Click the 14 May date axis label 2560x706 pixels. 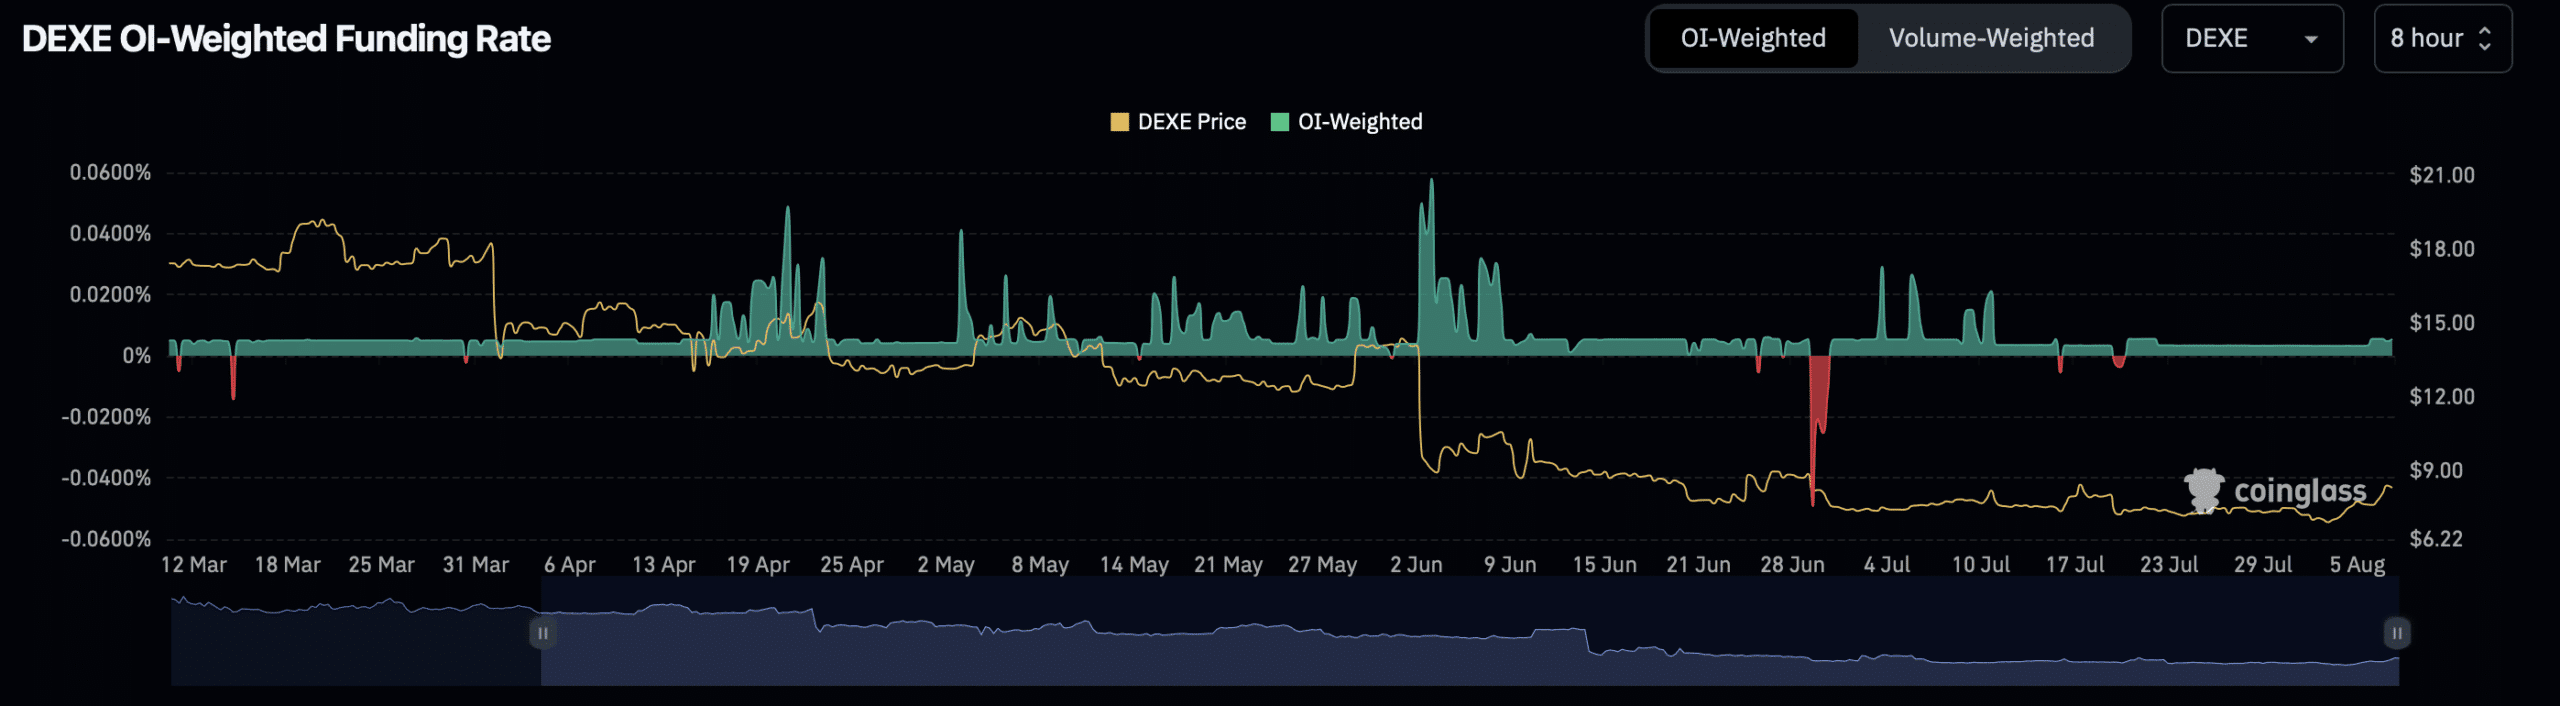click(x=1134, y=565)
